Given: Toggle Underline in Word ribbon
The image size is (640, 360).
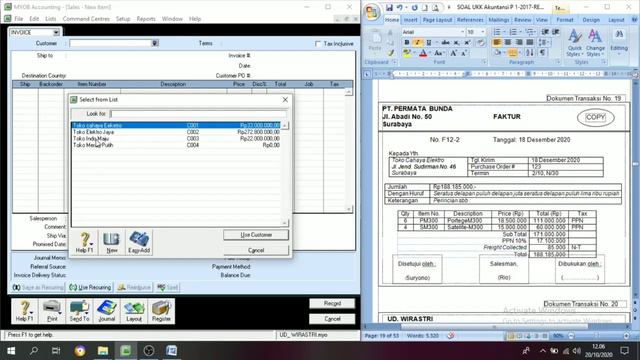Looking at the screenshot, I should tap(429, 42).
